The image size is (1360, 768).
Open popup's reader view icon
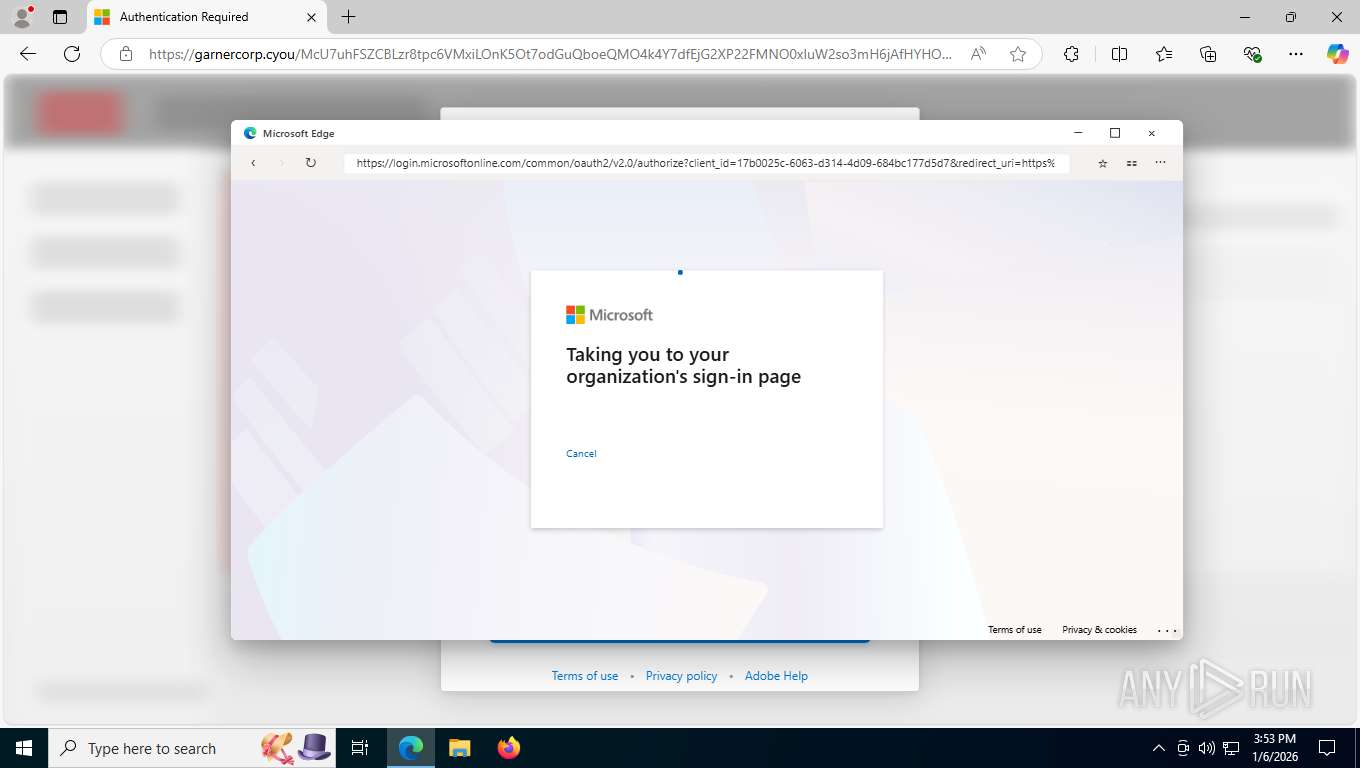pyautogui.click(x=1132, y=163)
